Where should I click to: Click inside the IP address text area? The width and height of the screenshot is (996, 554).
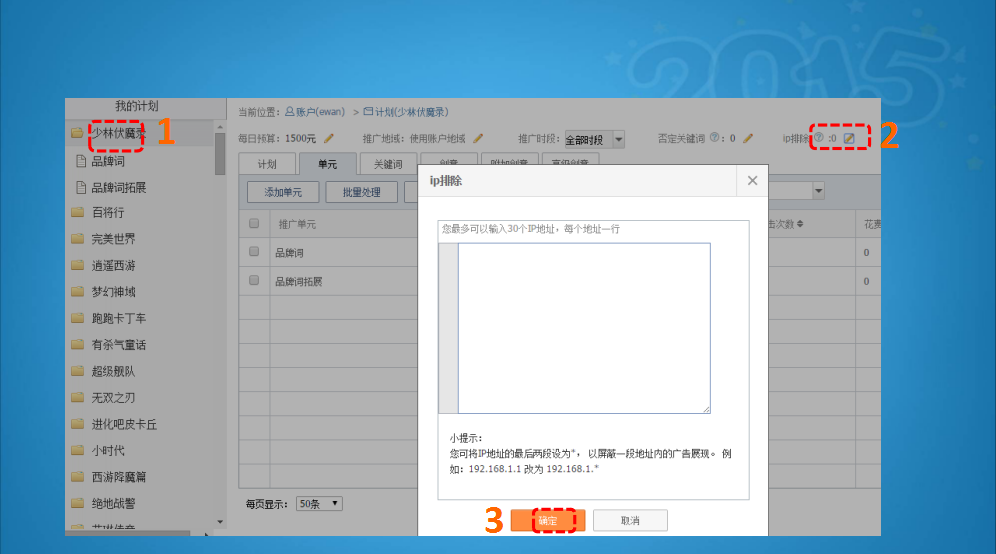[584, 327]
